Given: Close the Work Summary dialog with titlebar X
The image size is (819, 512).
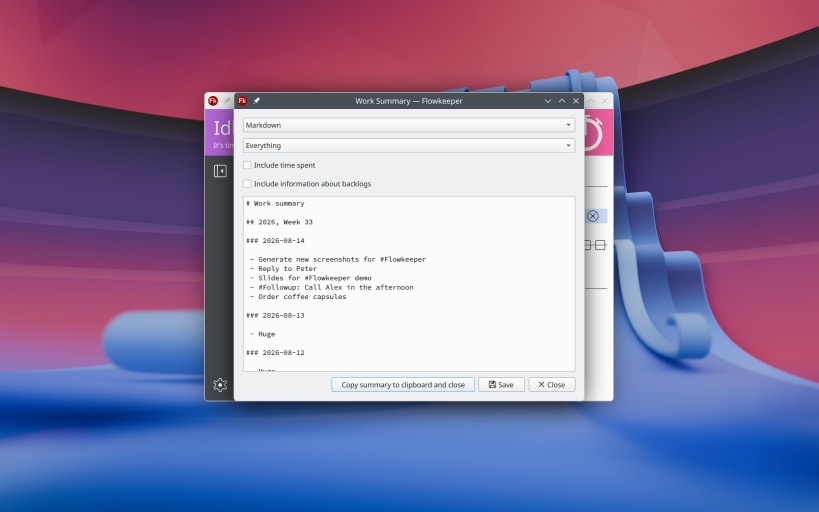Looking at the screenshot, I should pyautogui.click(x=576, y=101).
